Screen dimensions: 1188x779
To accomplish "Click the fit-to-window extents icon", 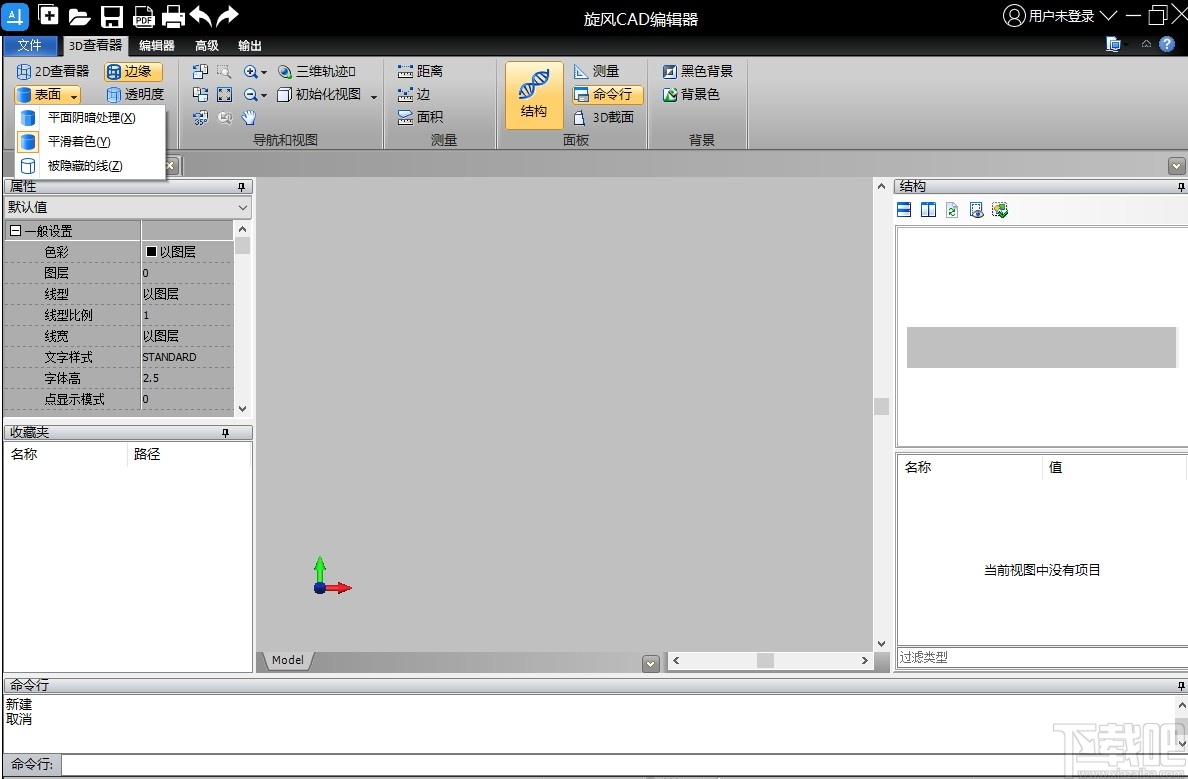I will click(224, 95).
